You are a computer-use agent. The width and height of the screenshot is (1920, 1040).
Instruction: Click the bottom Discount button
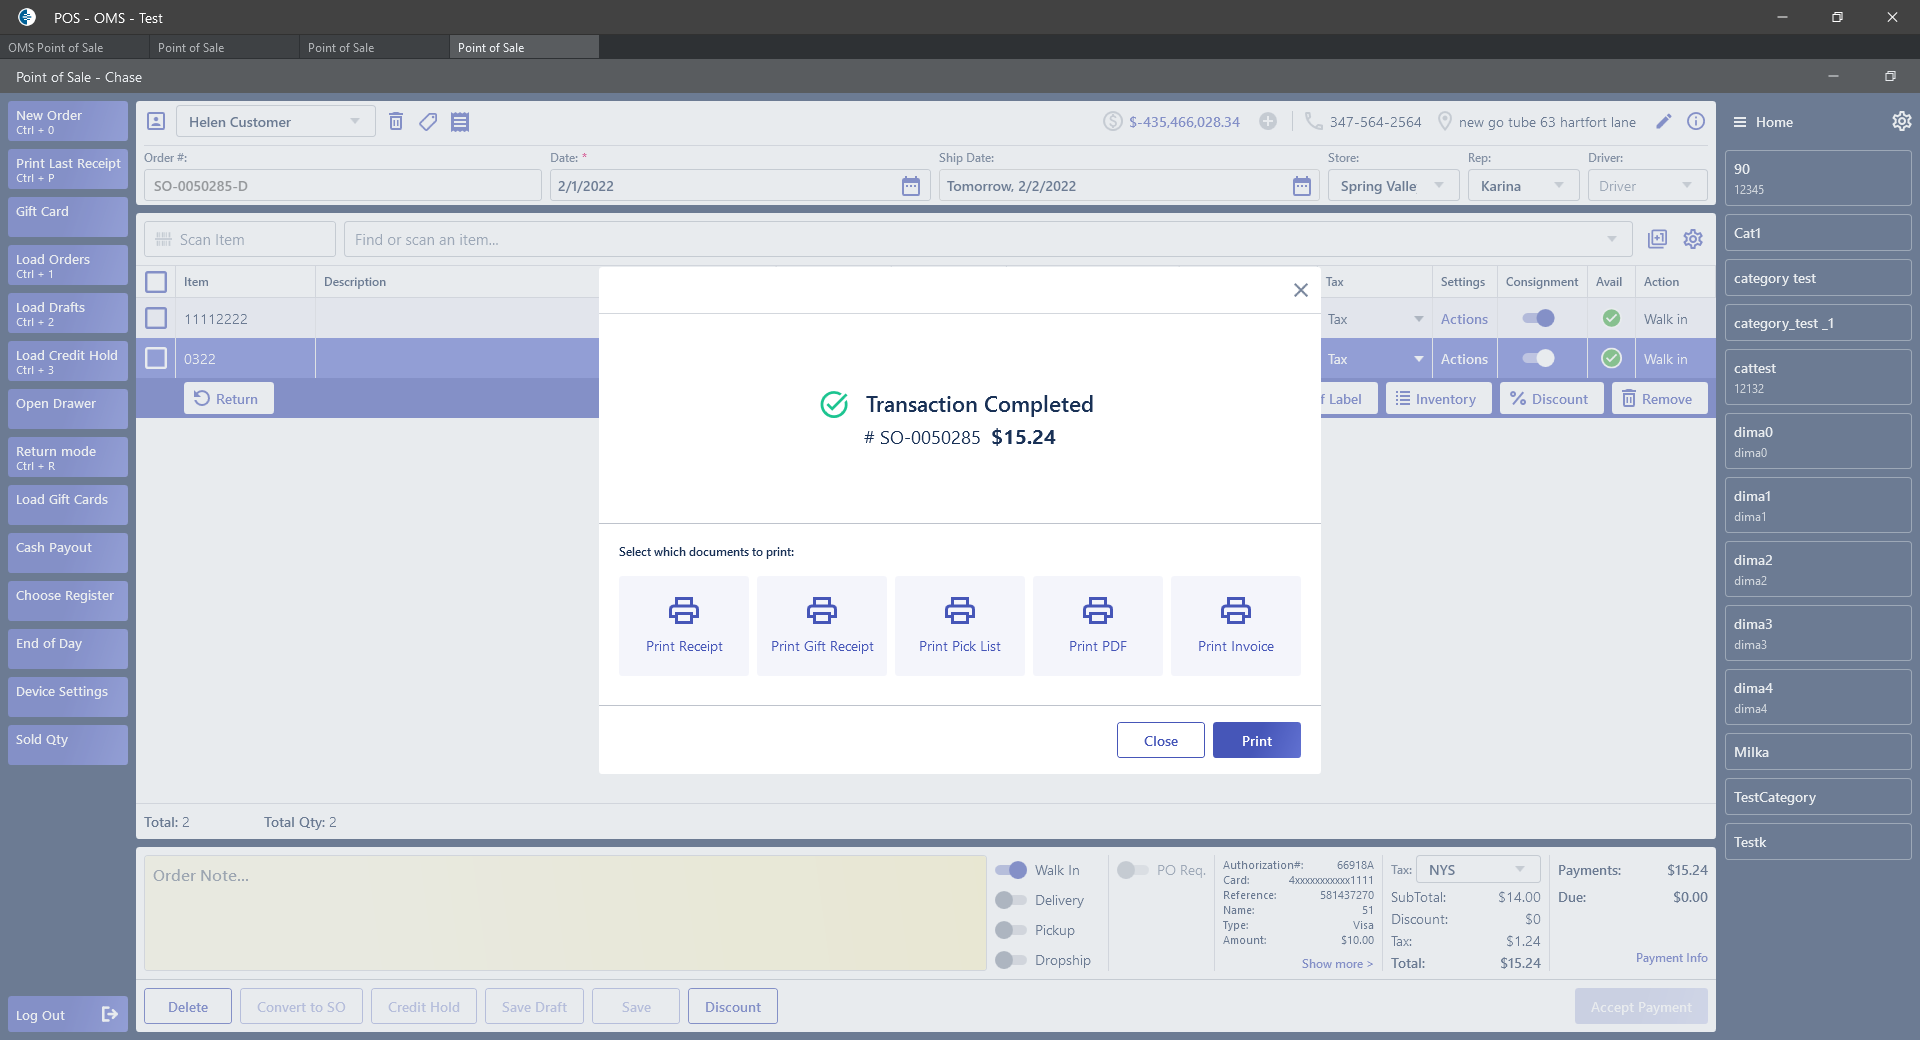(733, 1006)
